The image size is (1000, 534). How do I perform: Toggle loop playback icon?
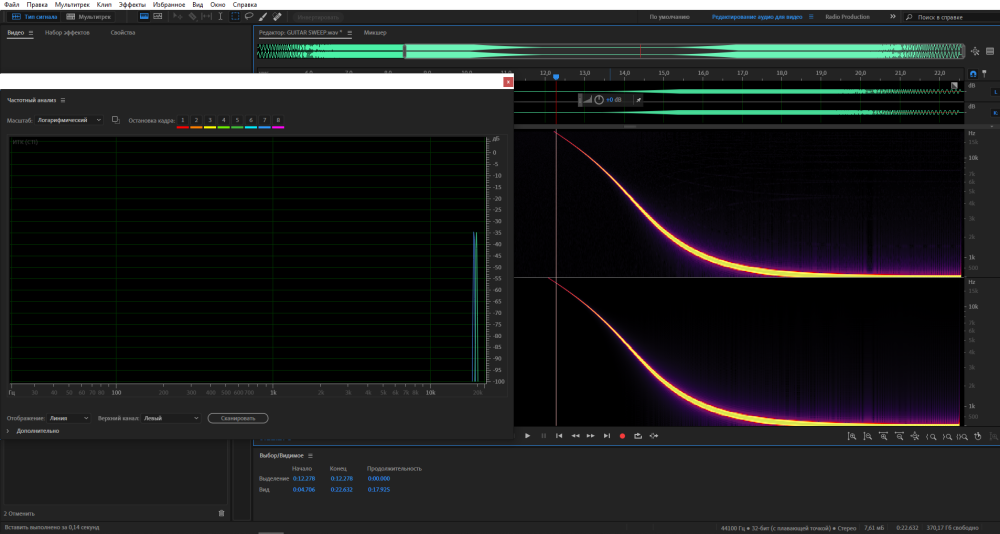click(638, 436)
